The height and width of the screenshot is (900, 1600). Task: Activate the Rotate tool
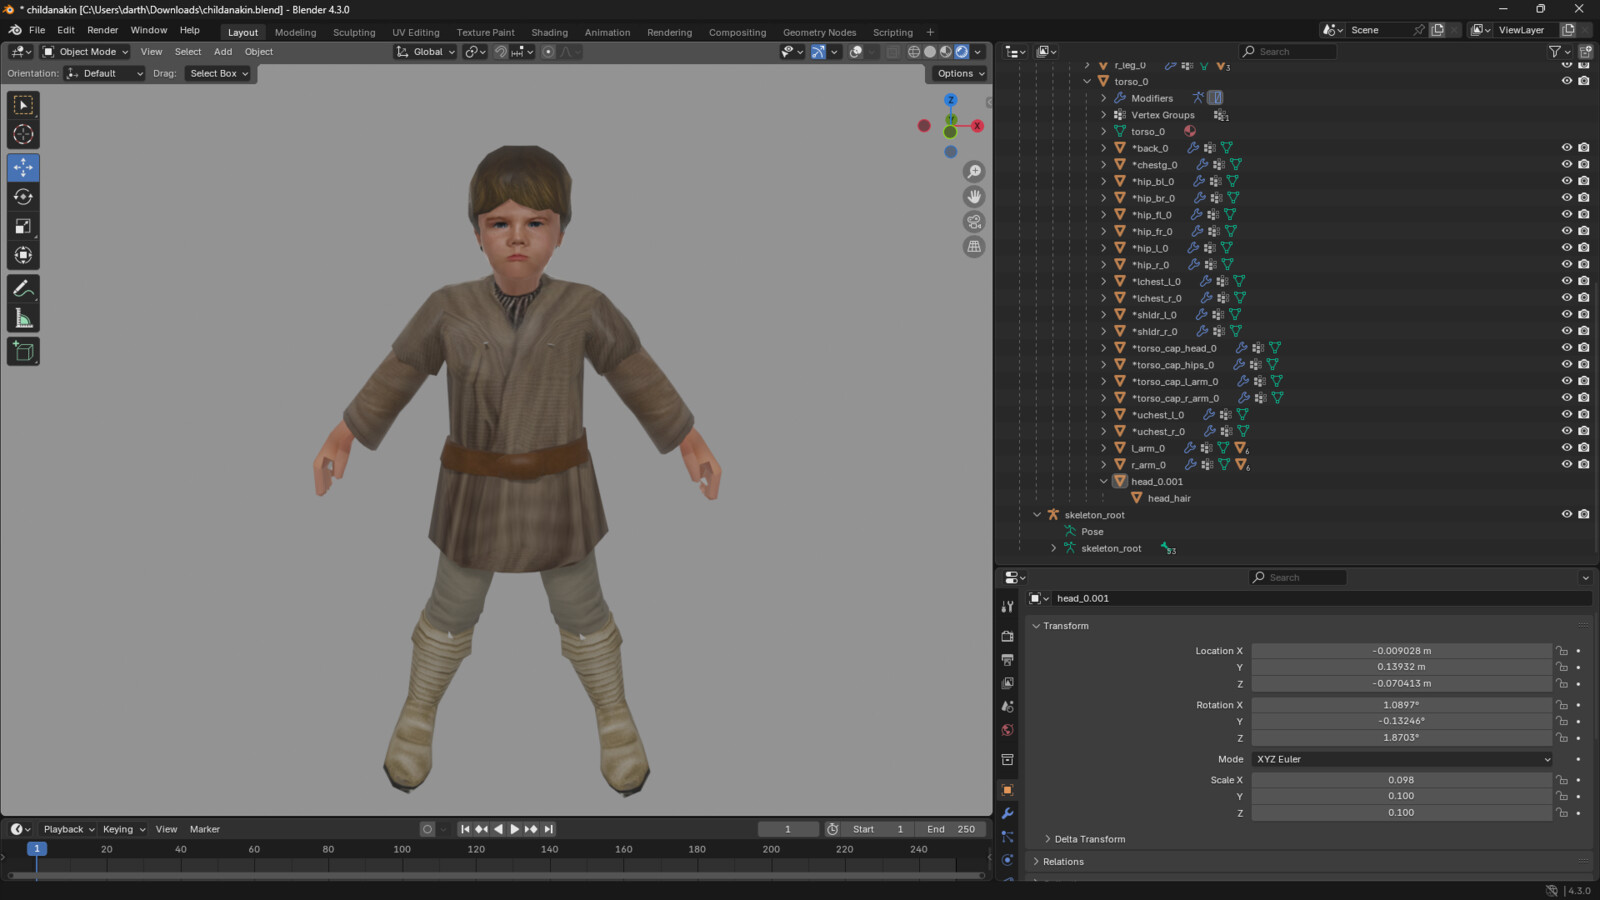[x=23, y=197]
